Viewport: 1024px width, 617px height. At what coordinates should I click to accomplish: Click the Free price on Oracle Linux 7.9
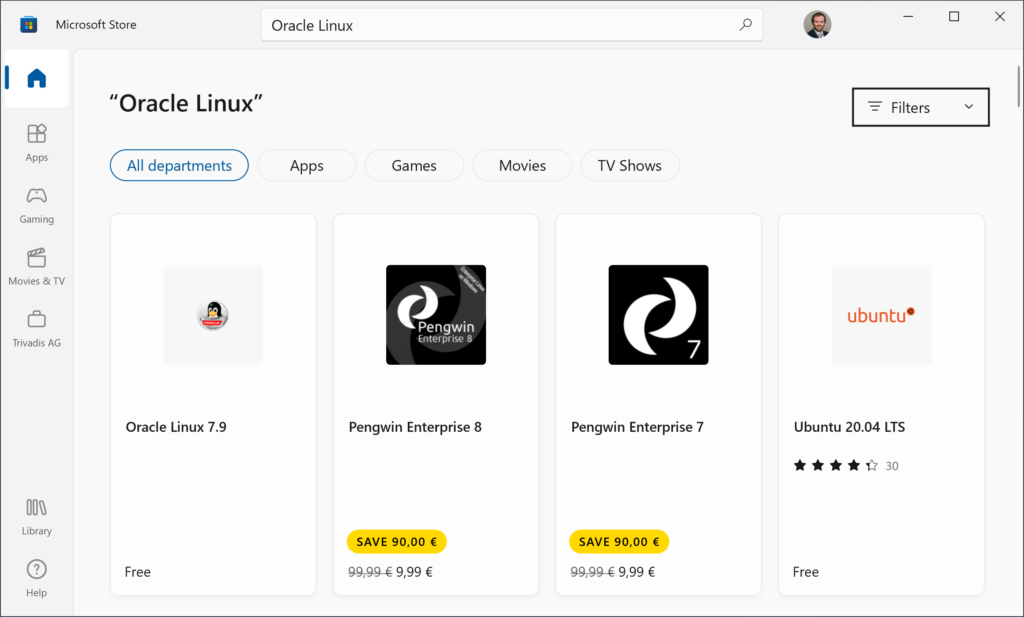tap(137, 572)
